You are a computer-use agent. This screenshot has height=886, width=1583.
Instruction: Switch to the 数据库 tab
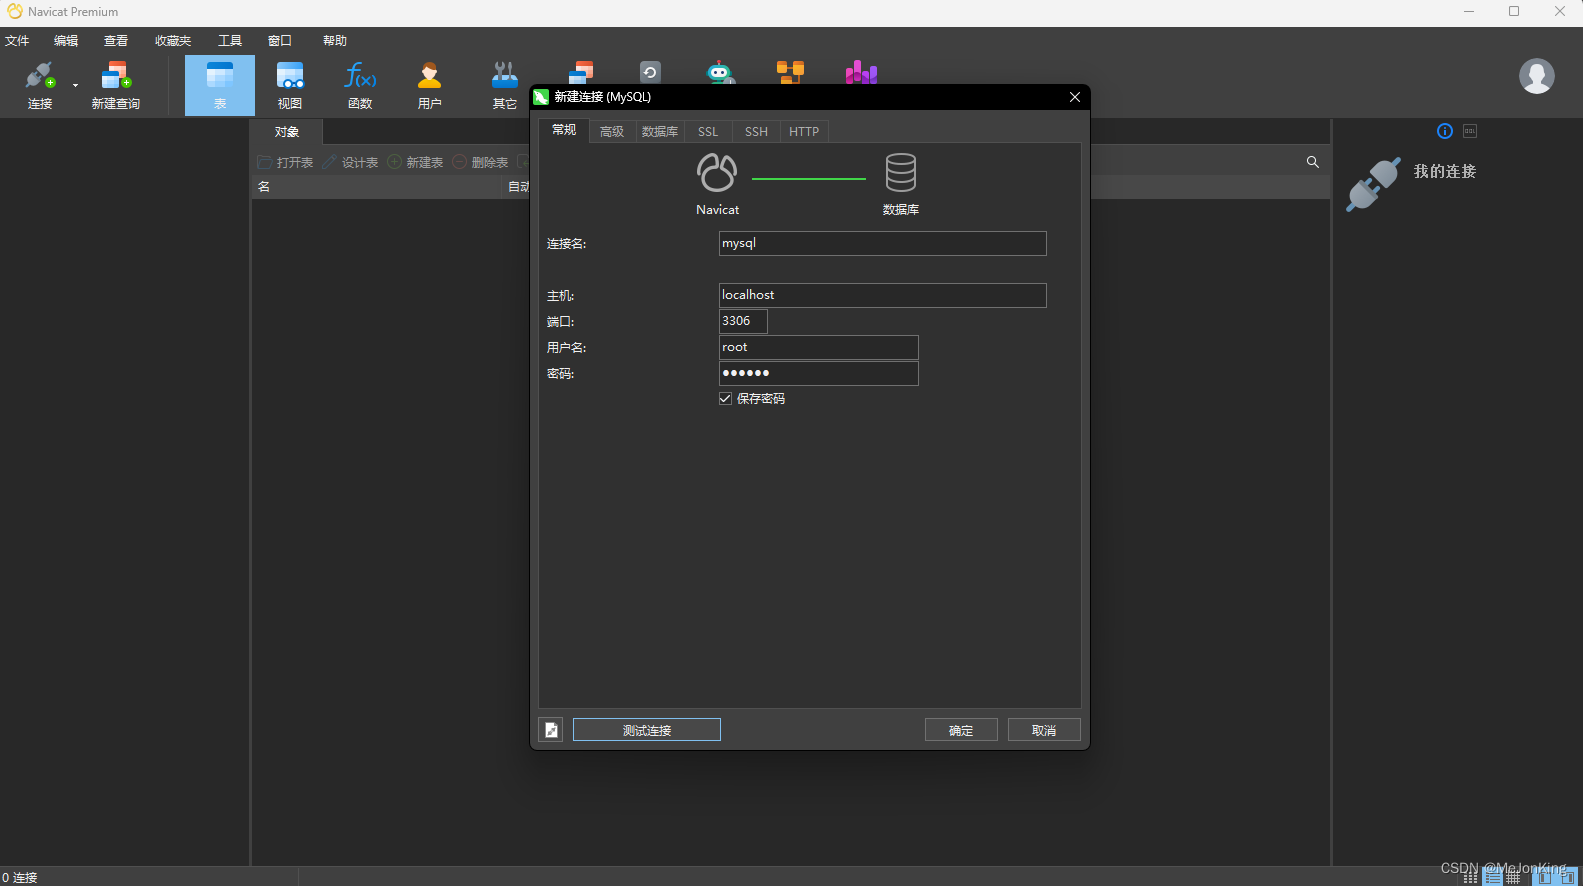(x=660, y=132)
